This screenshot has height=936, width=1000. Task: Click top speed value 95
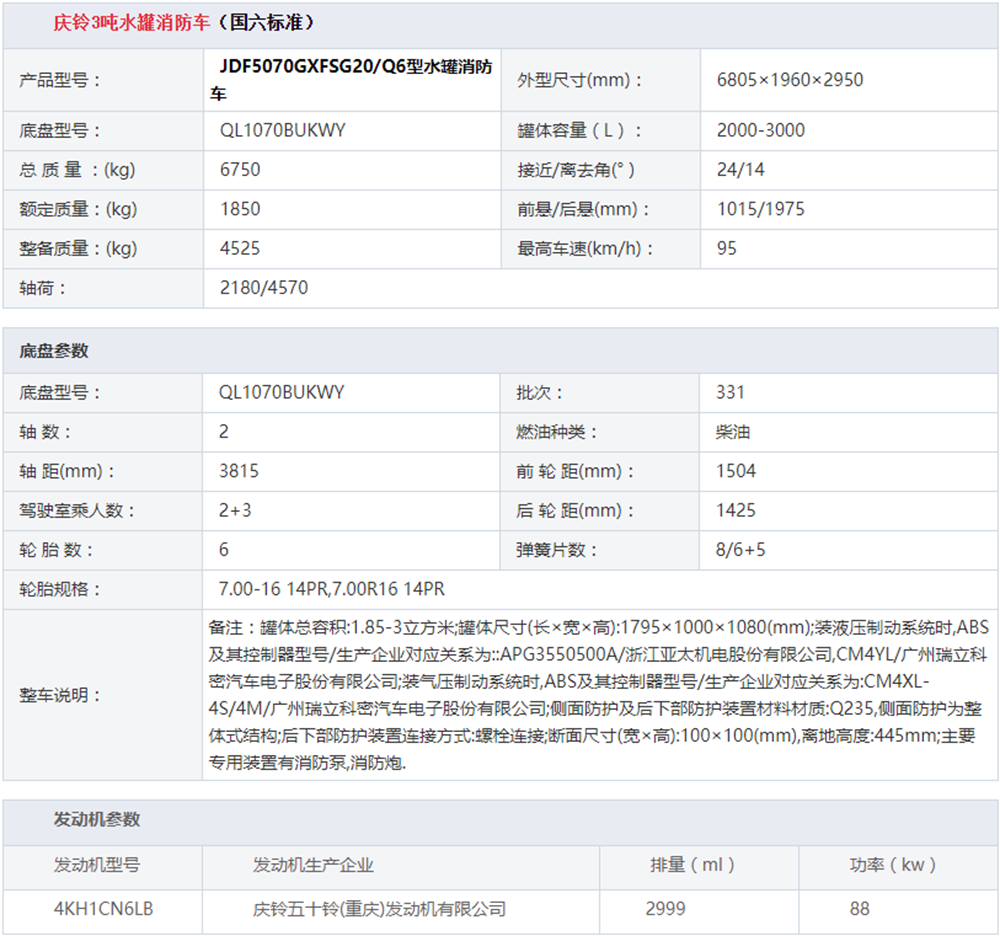coord(726,249)
